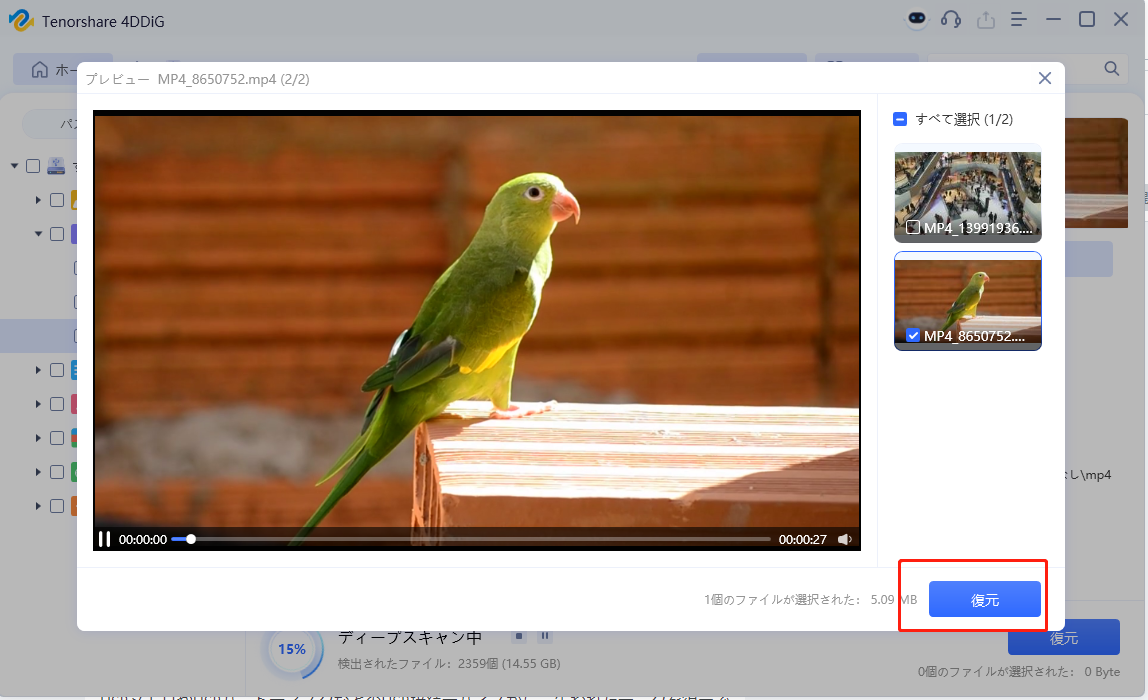Uncheck the MP4_8650752 thumbnail checkbox
1148x700 pixels.
coord(912,335)
